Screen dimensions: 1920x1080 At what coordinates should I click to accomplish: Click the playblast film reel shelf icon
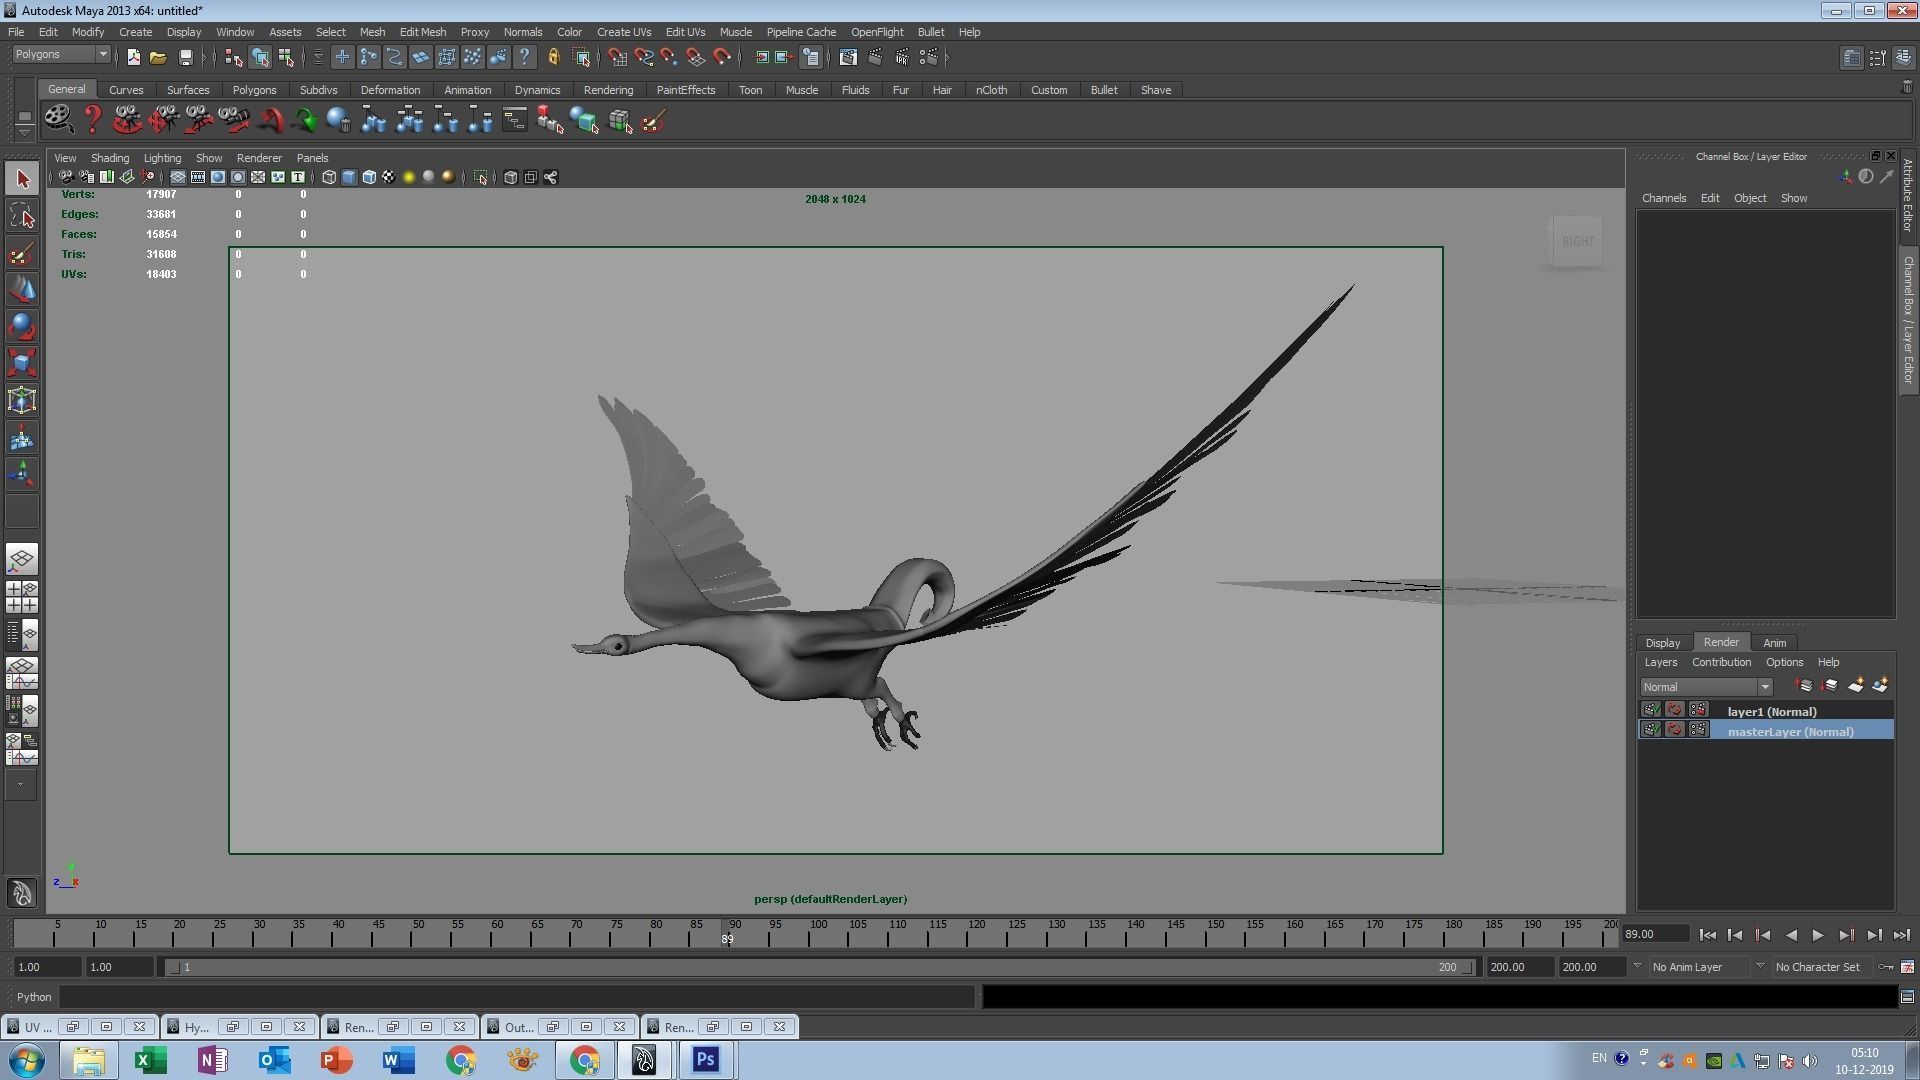59,121
